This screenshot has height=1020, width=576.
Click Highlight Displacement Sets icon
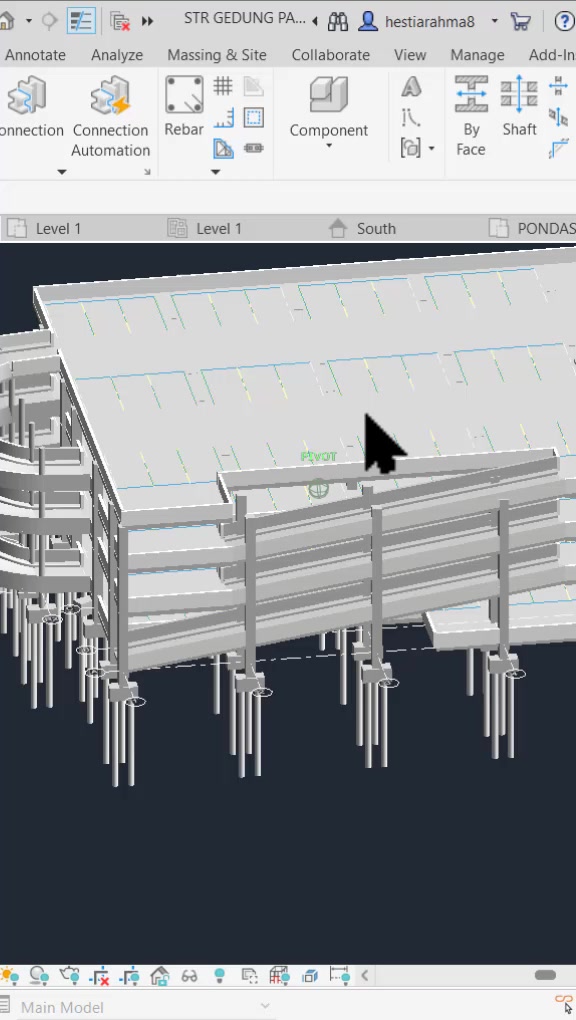point(310,976)
